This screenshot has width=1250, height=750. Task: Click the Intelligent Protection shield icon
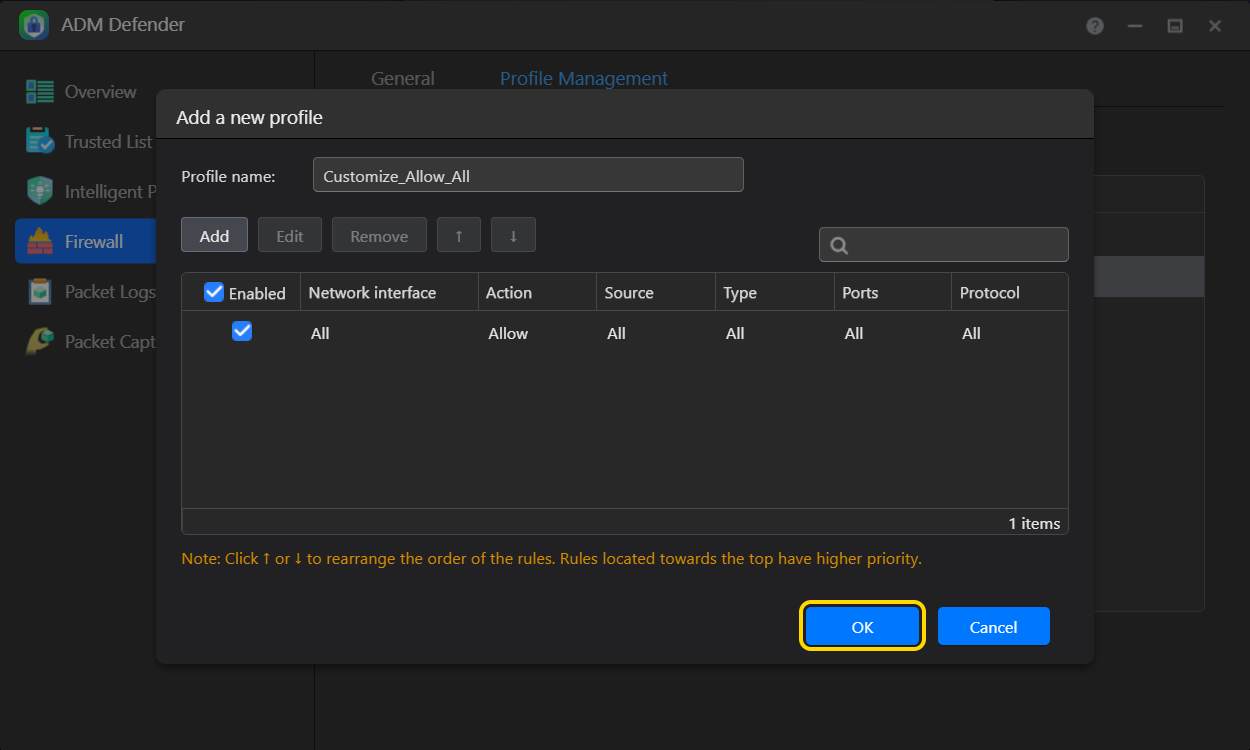point(40,191)
